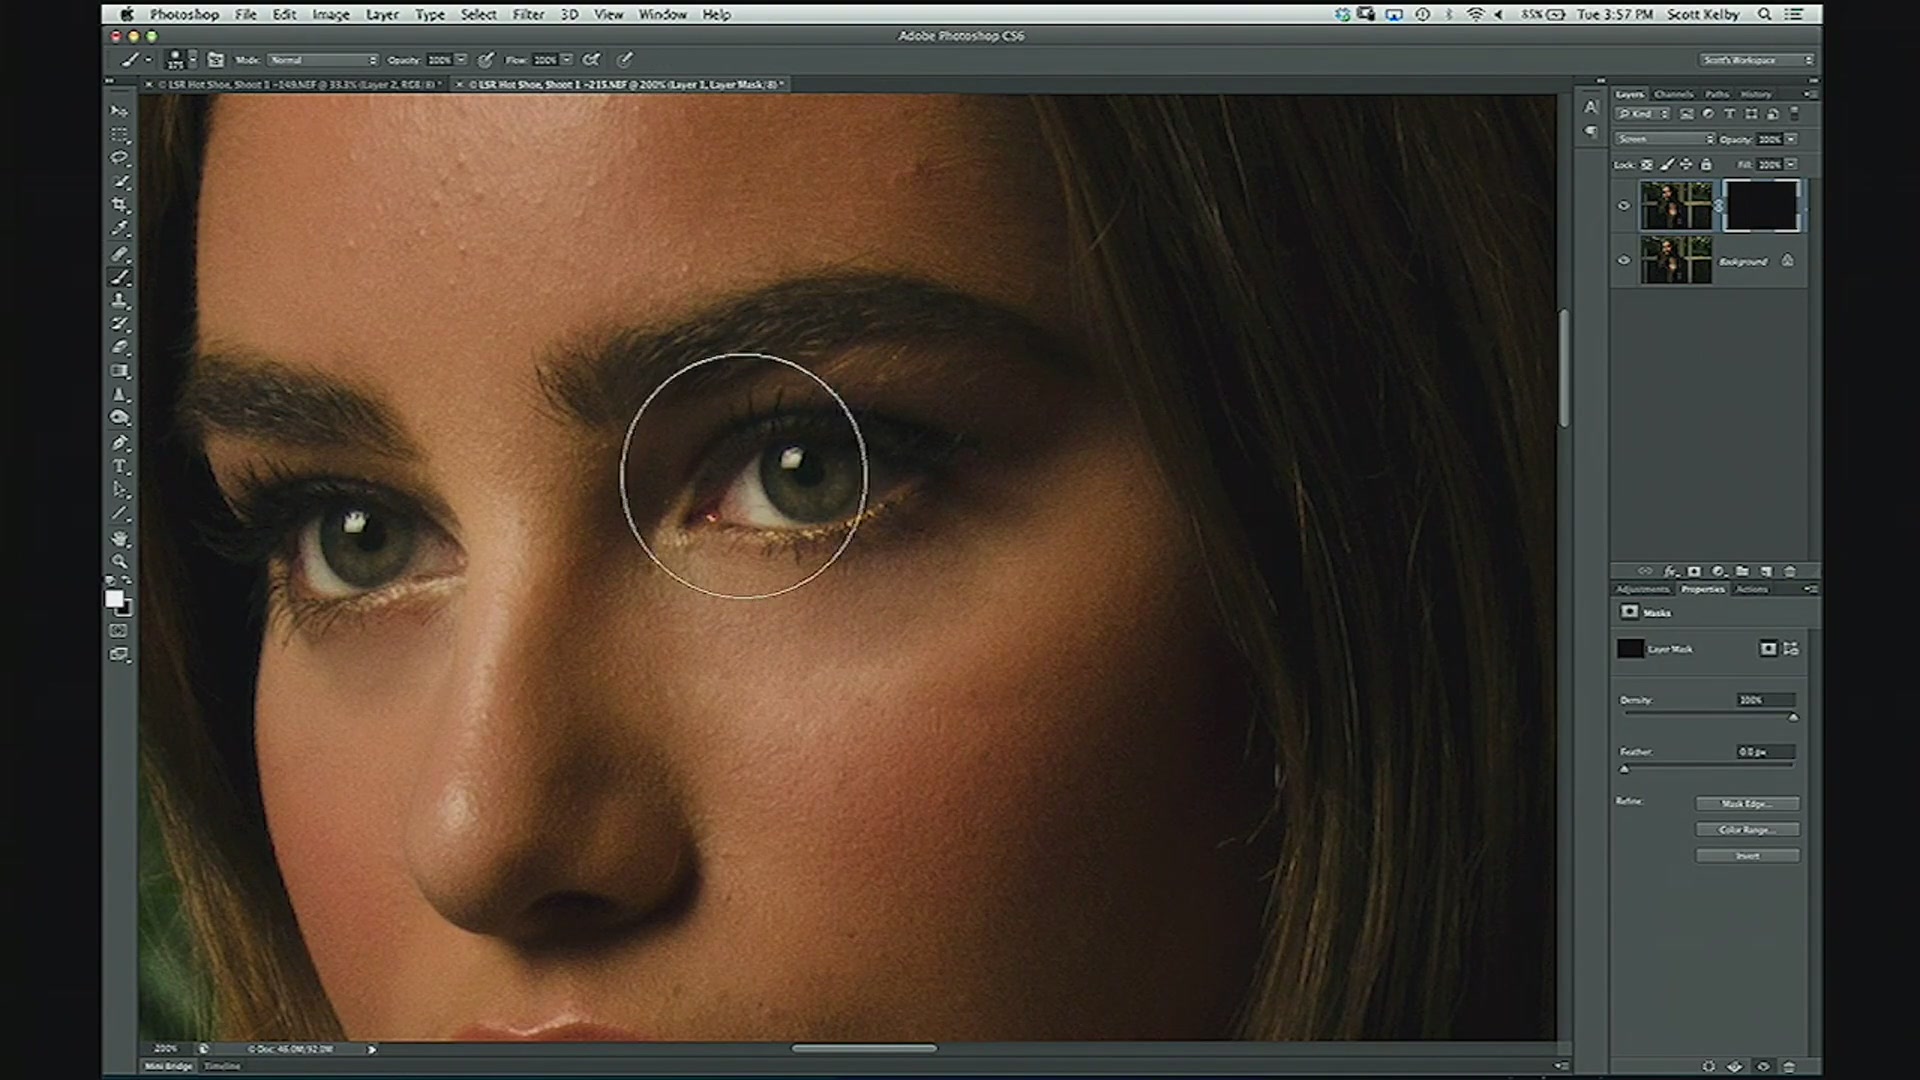Create new fill or adjustment layer
This screenshot has width=1920, height=1080.
[1718, 571]
